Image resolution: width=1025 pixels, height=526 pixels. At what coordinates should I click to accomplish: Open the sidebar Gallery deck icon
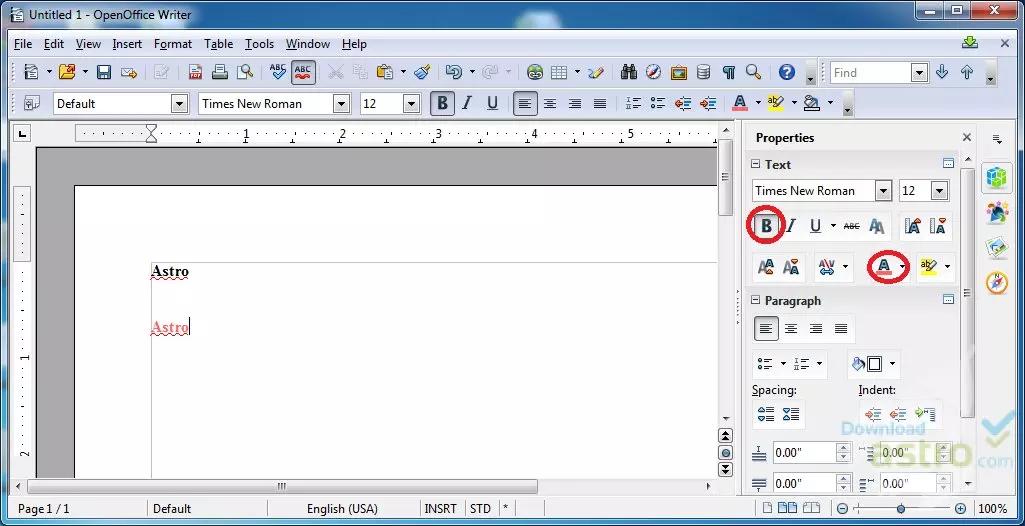click(997, 248)
